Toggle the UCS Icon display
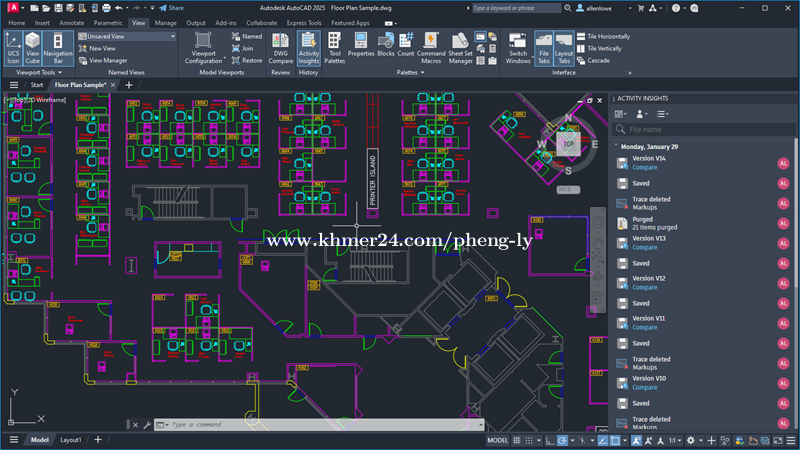Screen dimensions: 800x450 pos(13,48)
